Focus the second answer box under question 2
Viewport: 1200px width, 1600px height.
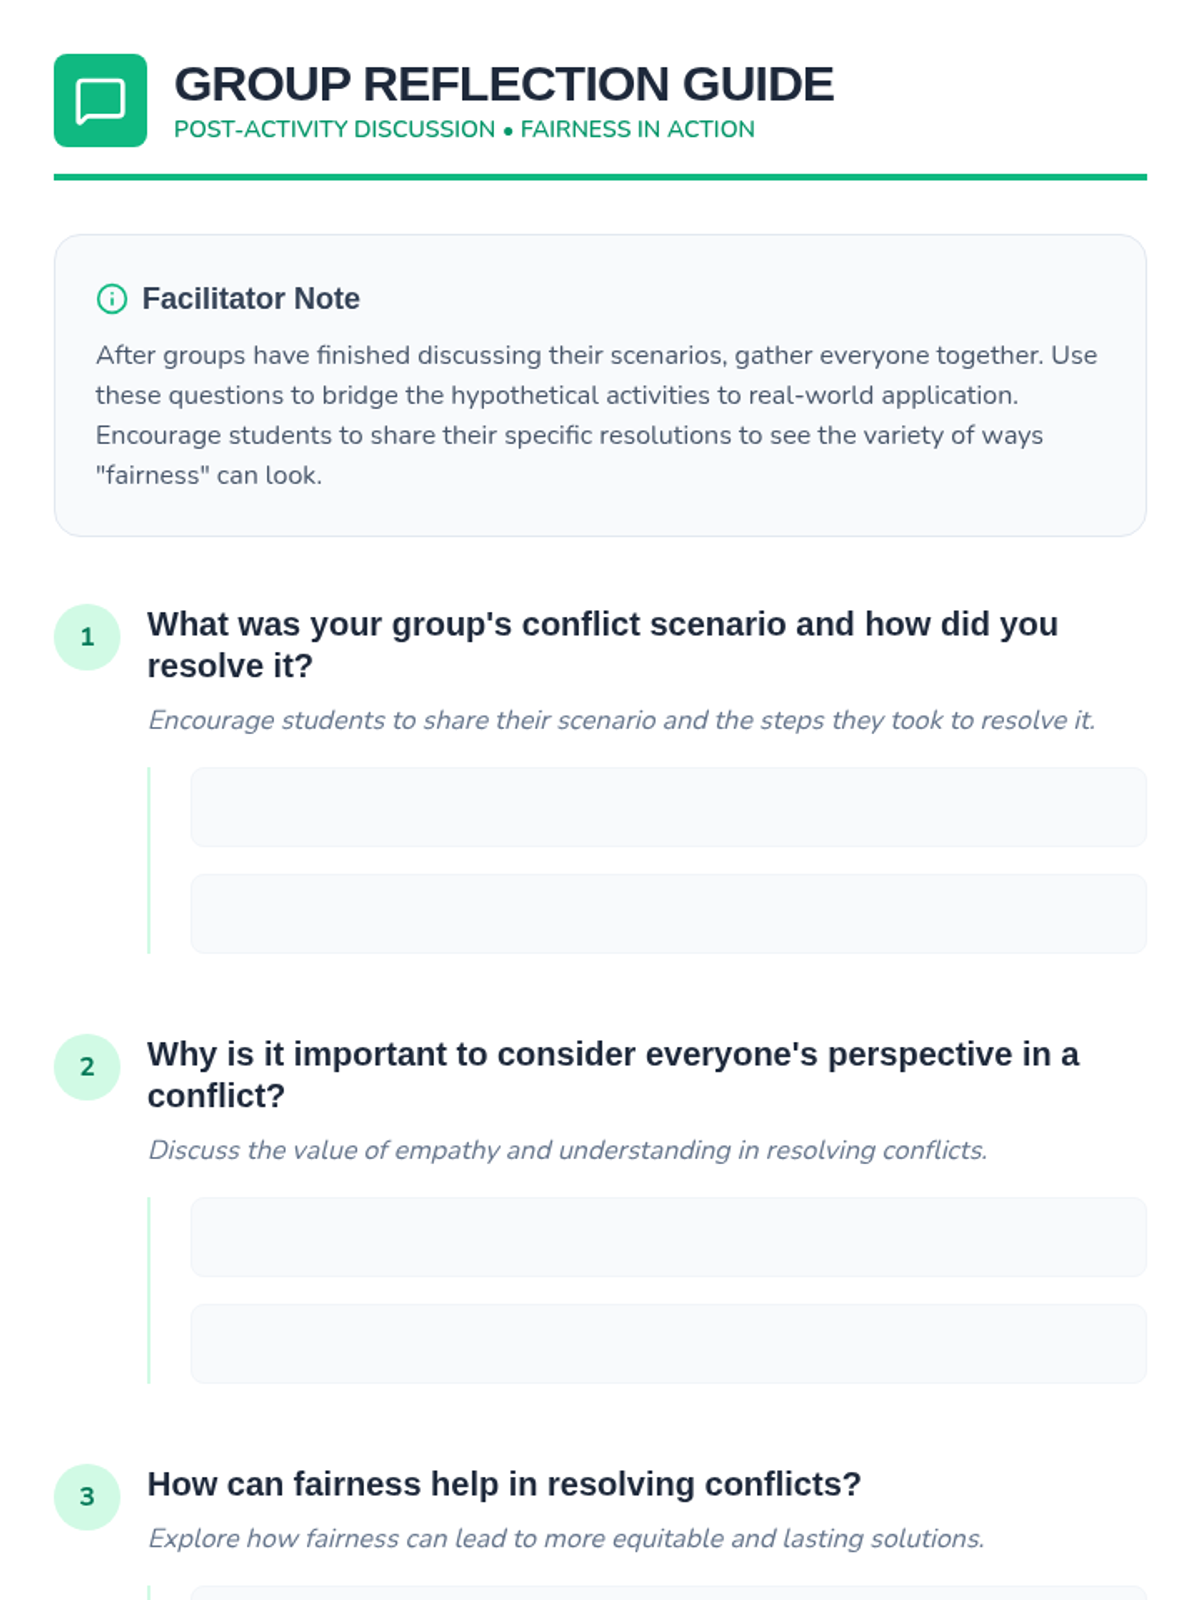668,1343
